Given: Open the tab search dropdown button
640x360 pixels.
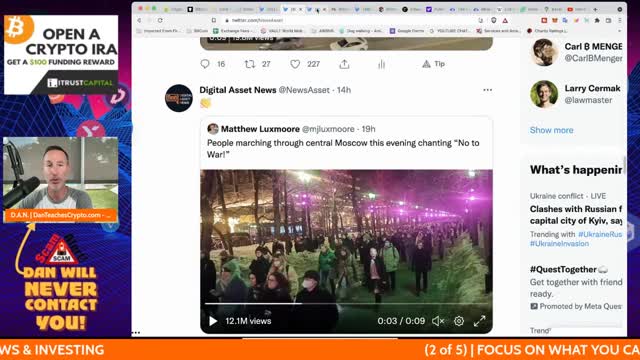Looking at the screenshot, I should (620, 9).
